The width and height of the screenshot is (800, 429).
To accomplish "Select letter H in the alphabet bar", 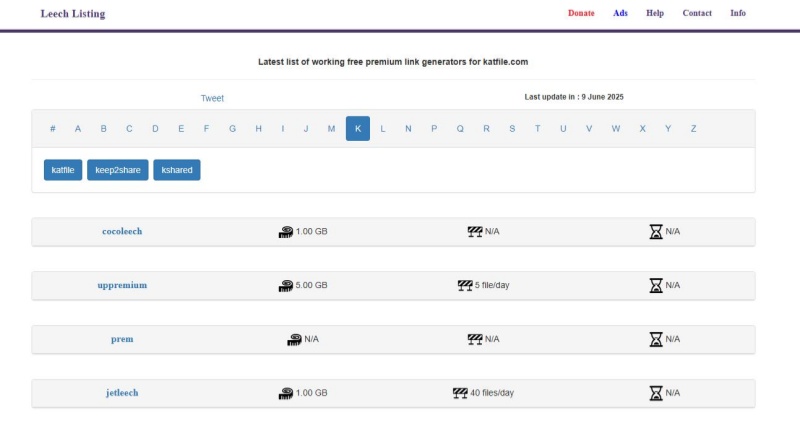I will [x=259, y=129].
